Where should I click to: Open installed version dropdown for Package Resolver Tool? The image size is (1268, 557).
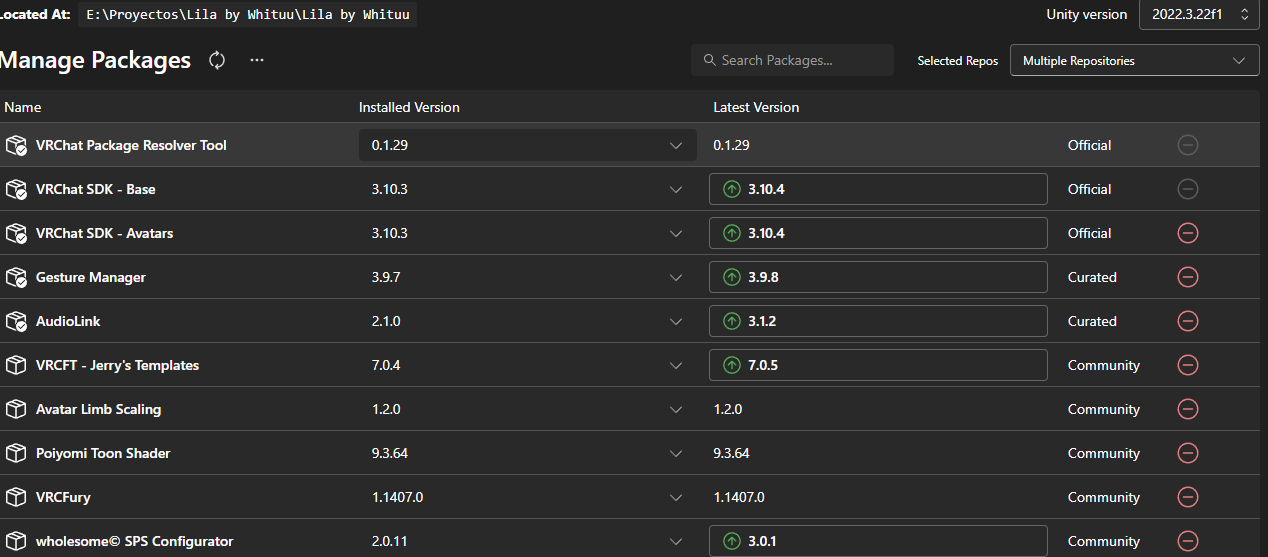(x=528, y=145)
